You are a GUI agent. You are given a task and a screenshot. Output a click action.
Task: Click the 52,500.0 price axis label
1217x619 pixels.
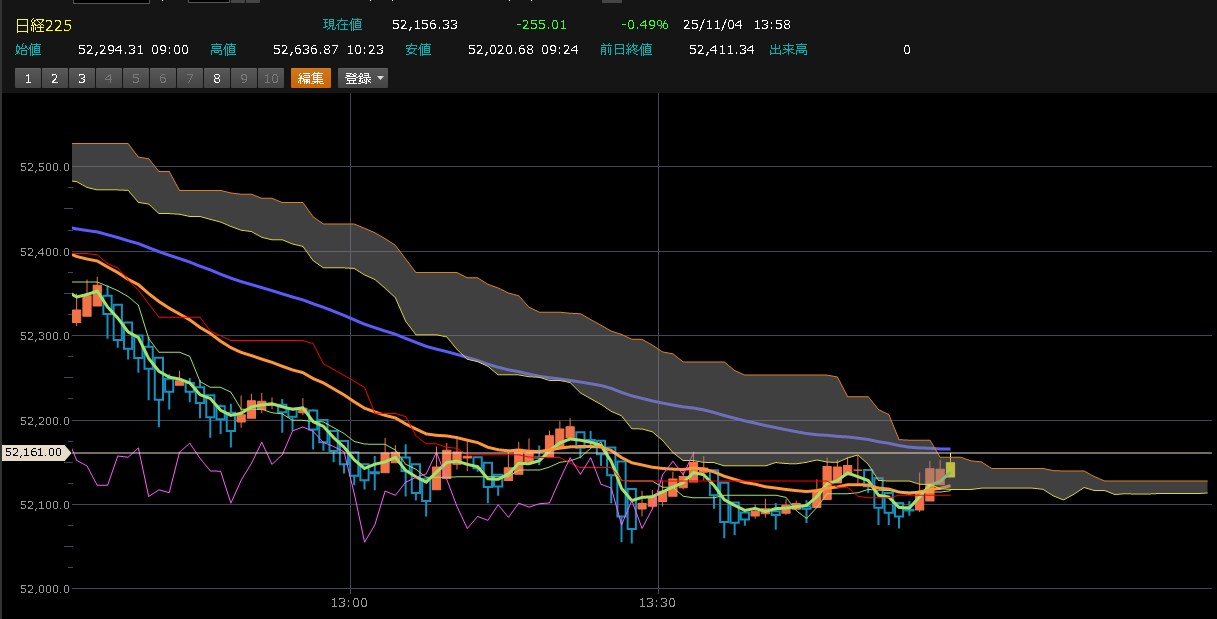coord(45,168)
